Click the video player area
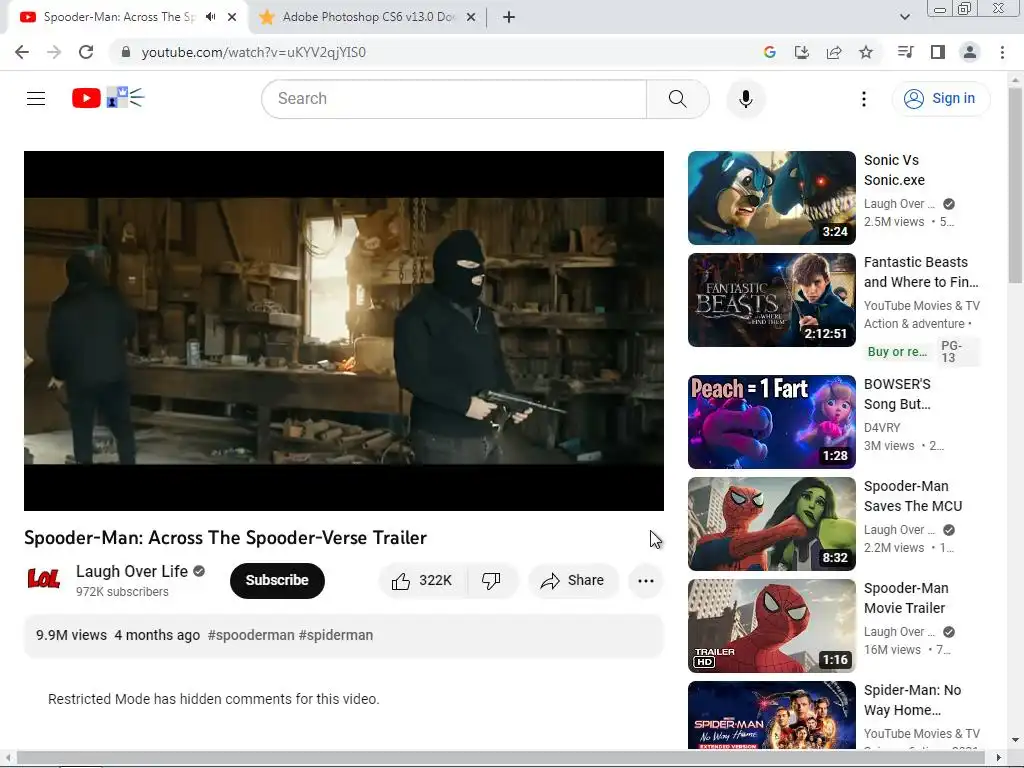The height and width of the screenshot is (768, 1024). tap(344, 331)
